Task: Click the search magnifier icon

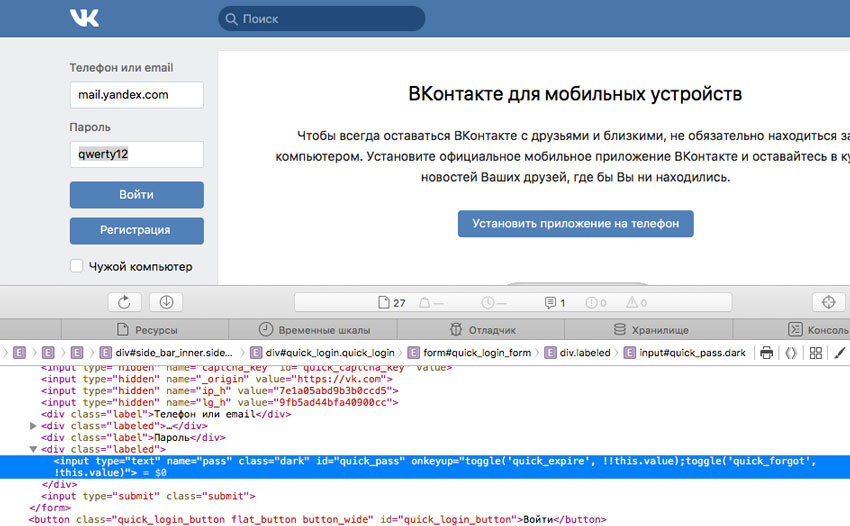Action: pyautogui.click(x=231, y=19)
